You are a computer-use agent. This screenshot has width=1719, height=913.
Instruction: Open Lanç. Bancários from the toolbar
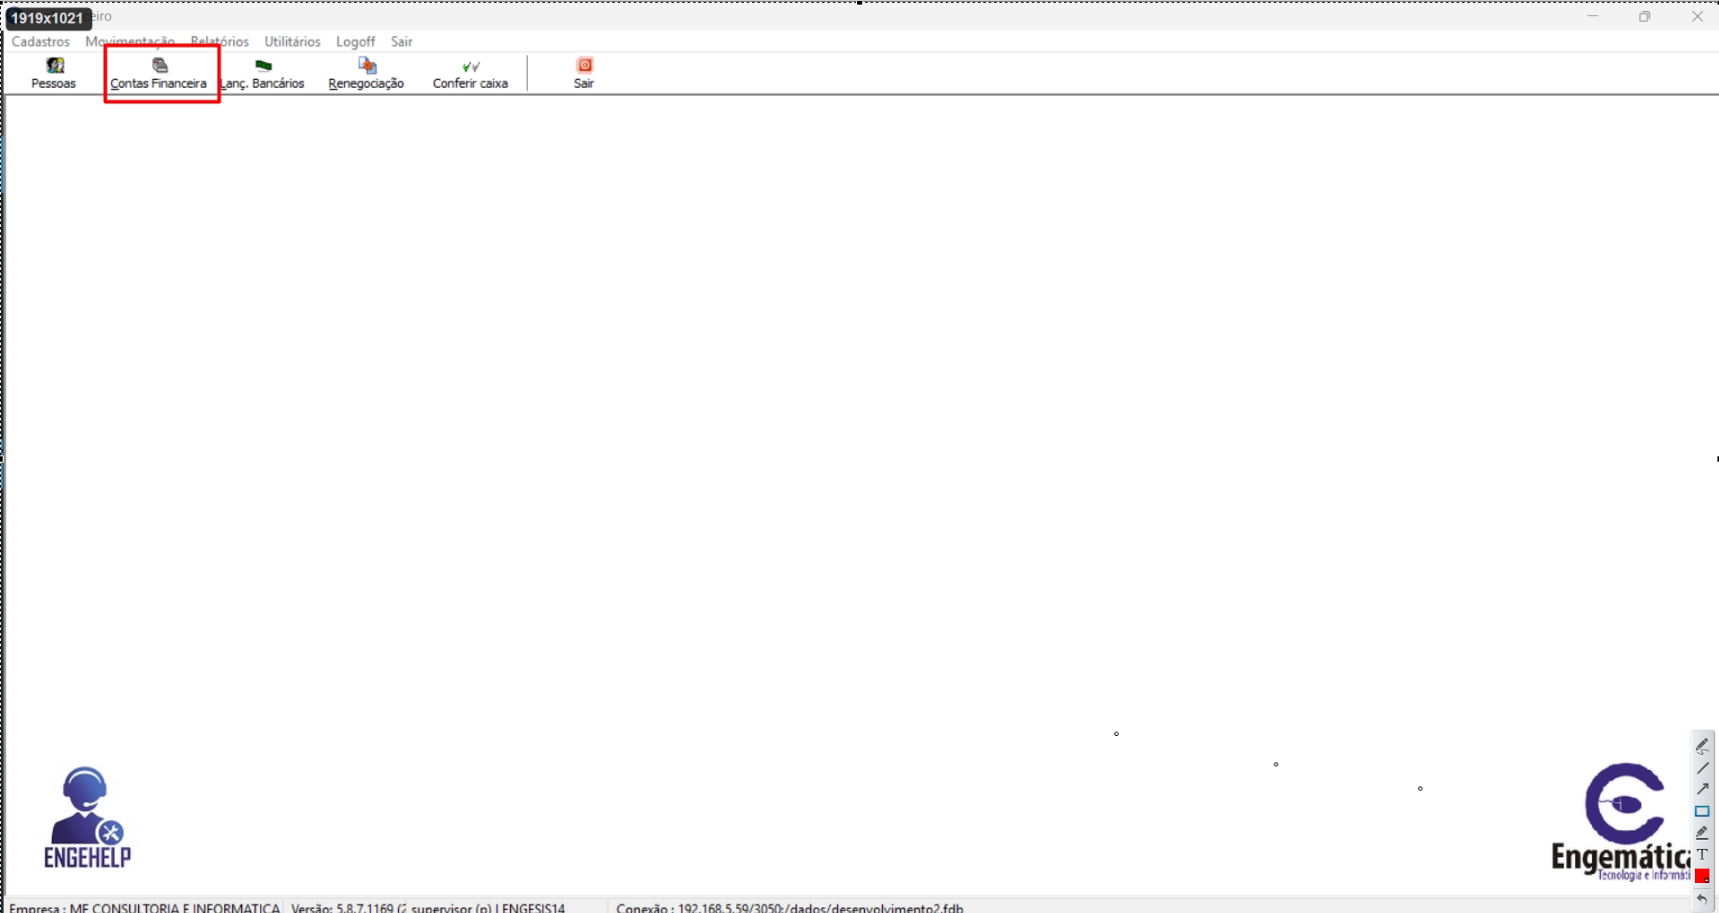point(263,73)
